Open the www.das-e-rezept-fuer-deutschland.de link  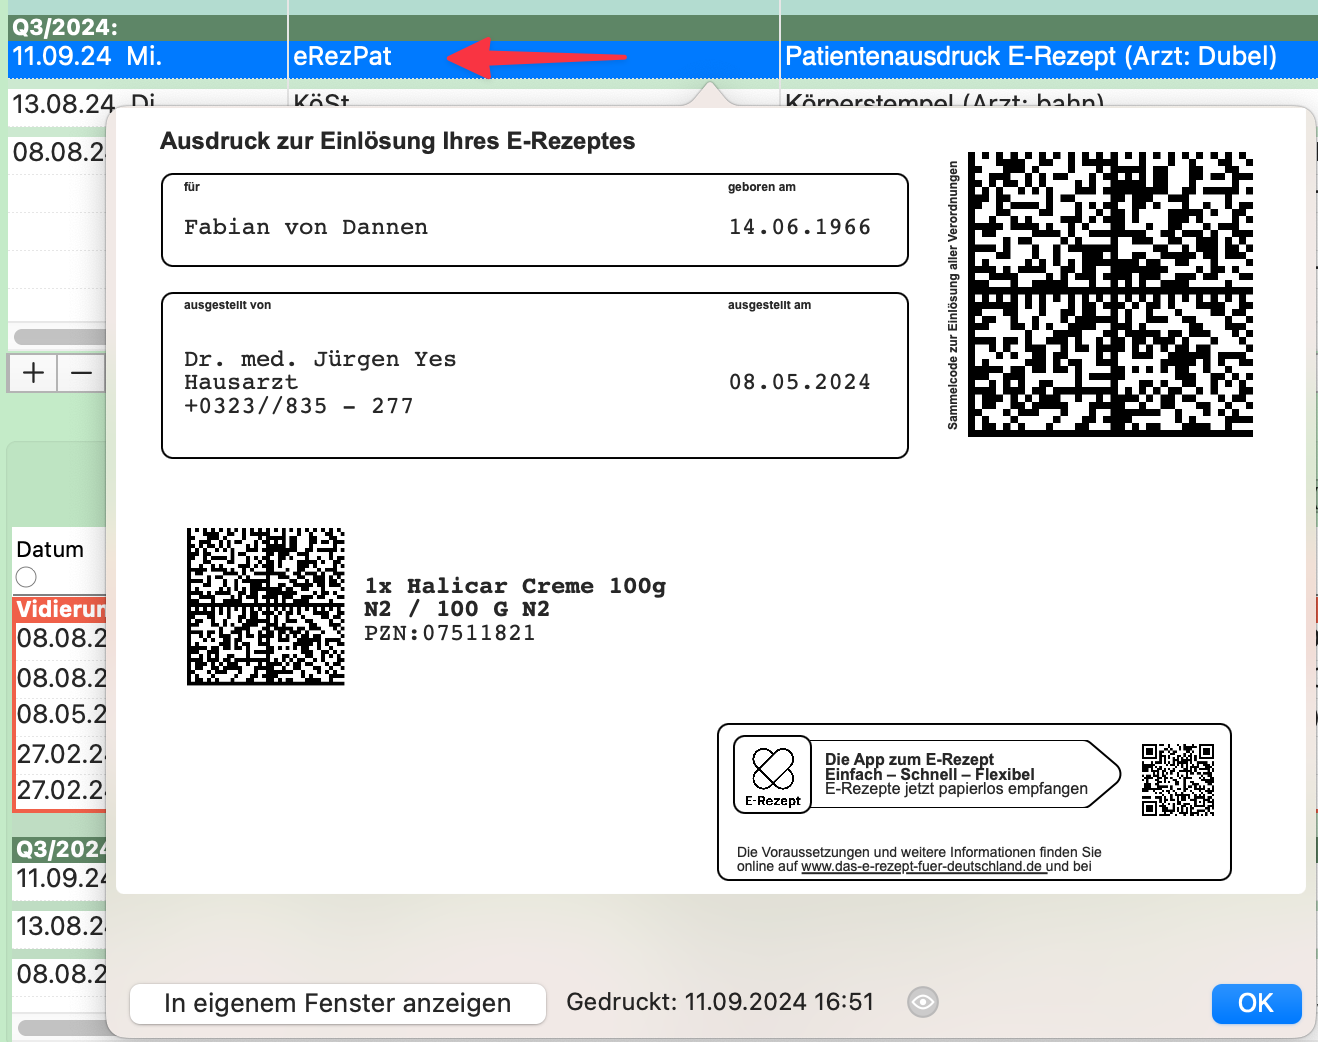click(x=922, y=866)
